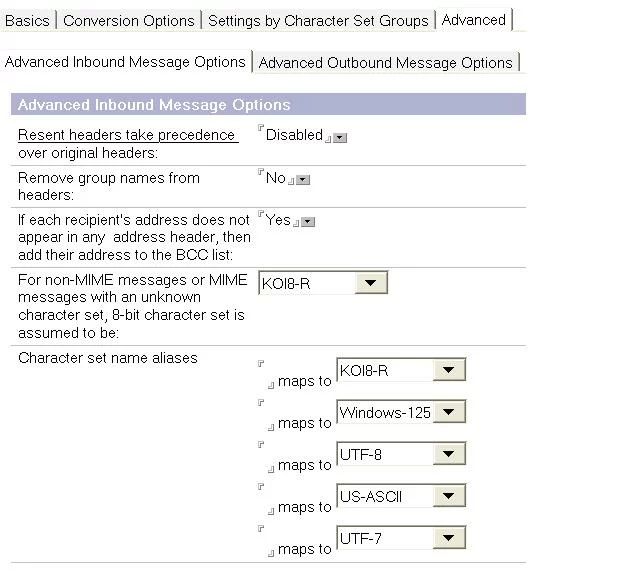Click the Resent headers take precedence link
640x574 pixels.
tap(126, 135)
